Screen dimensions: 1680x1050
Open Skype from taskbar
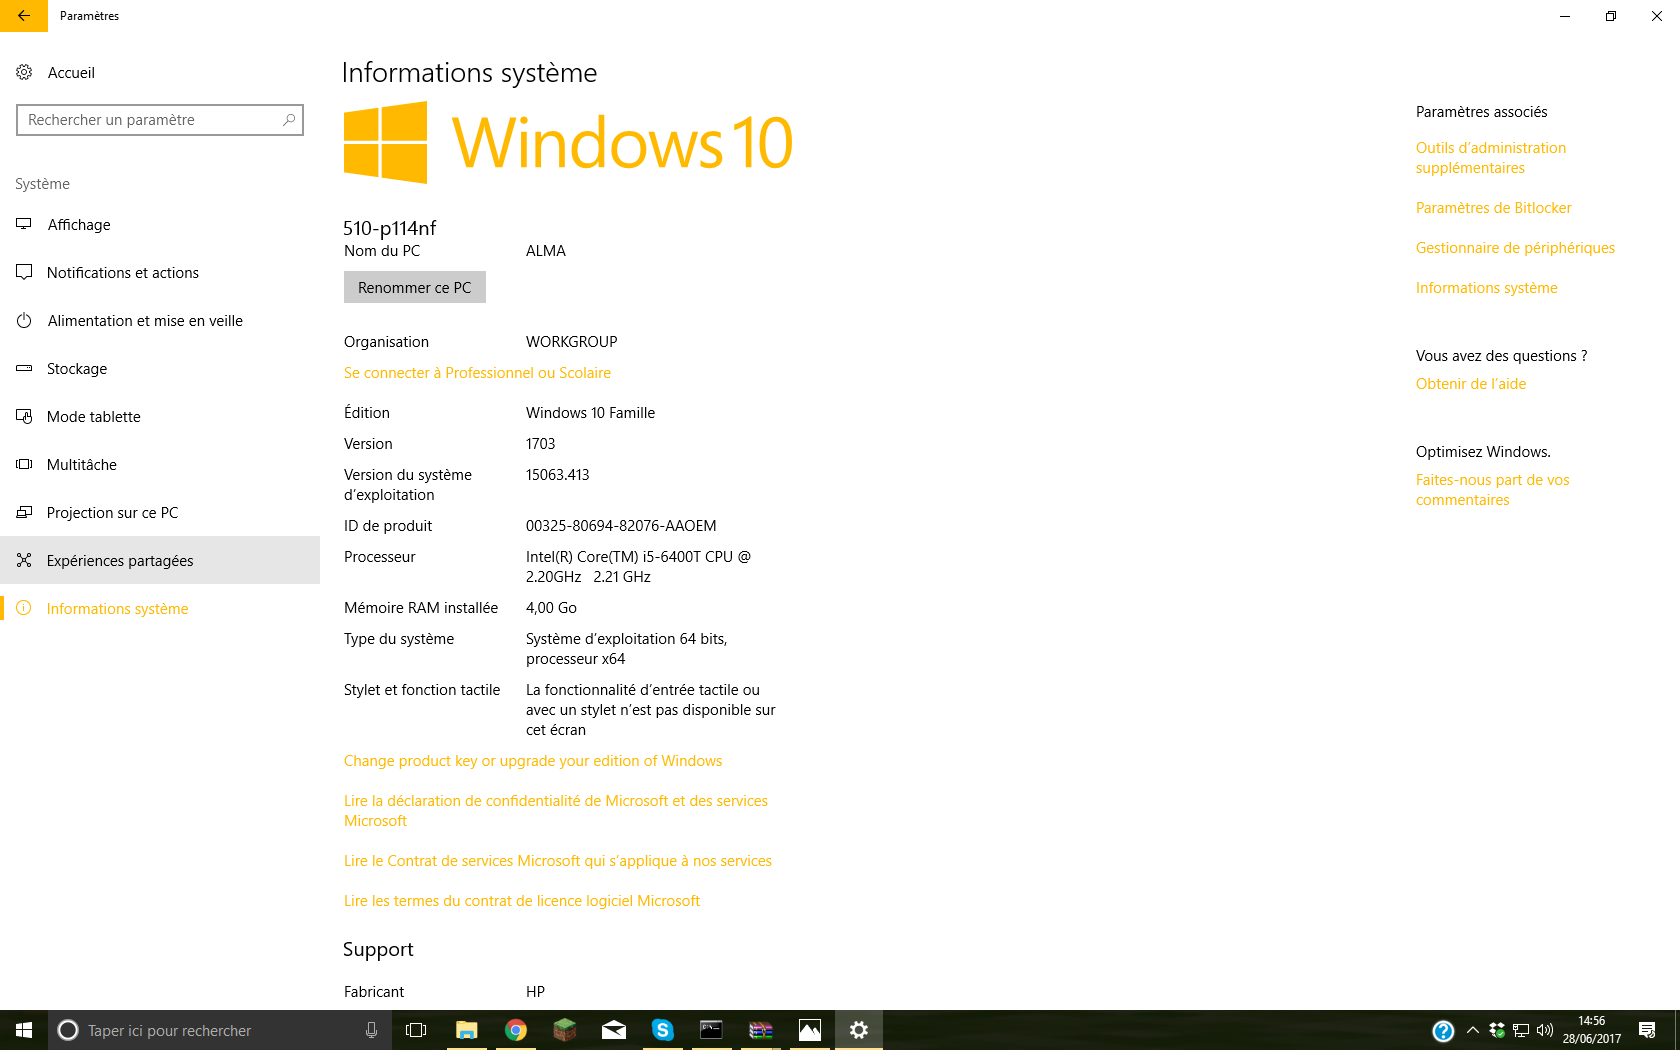[662, 1030]
